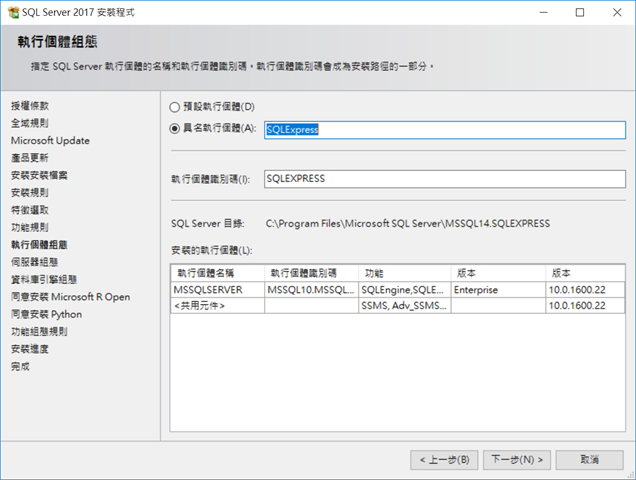Click the 下一步(N) button
Screen dimensions: 636x480
[x=517, y=460]
